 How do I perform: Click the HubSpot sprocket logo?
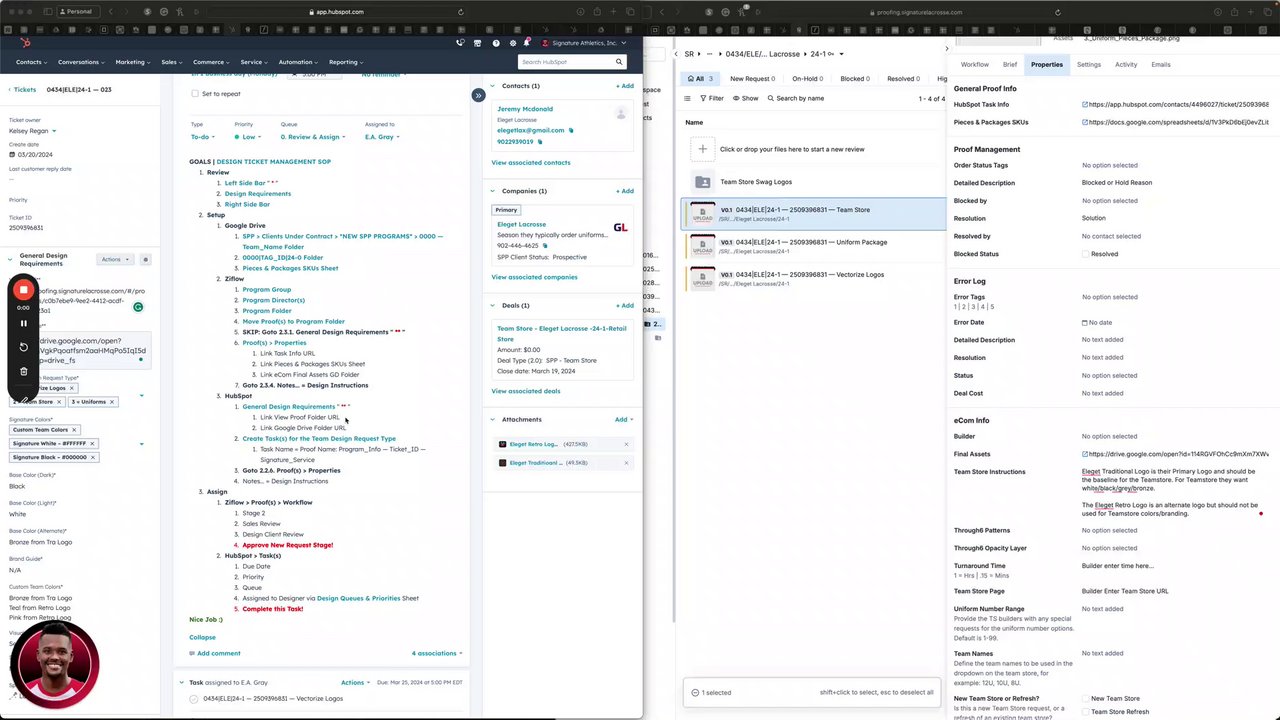click(x=25, y=43)
